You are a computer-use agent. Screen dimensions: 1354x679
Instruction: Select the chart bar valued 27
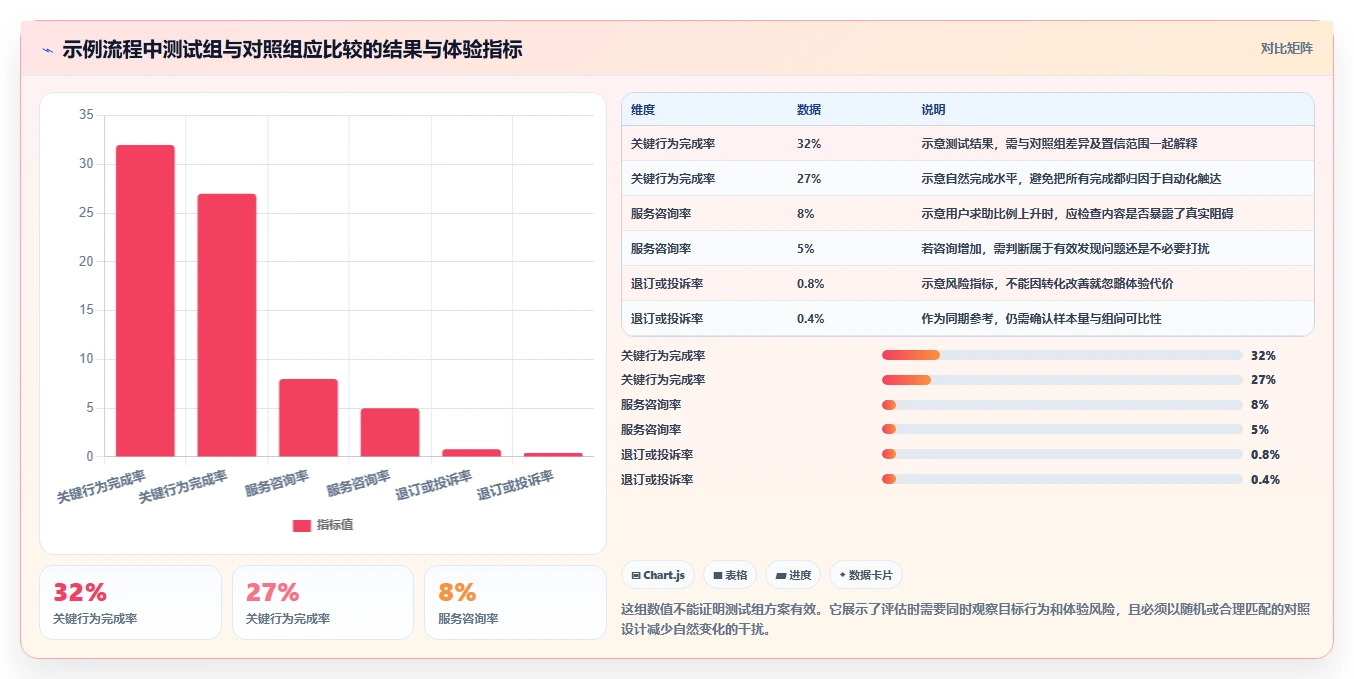[227, 325]
